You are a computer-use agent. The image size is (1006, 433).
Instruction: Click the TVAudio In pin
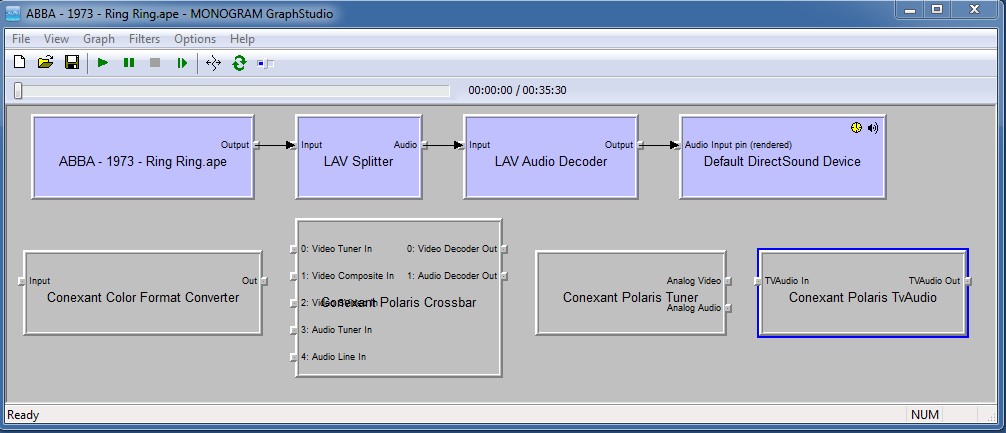(757, 281)
